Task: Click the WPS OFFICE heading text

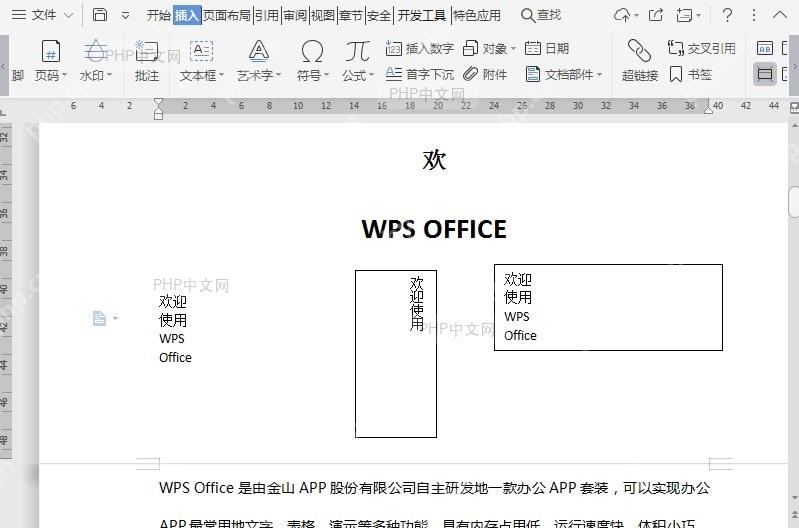Action: coord(434,229)
